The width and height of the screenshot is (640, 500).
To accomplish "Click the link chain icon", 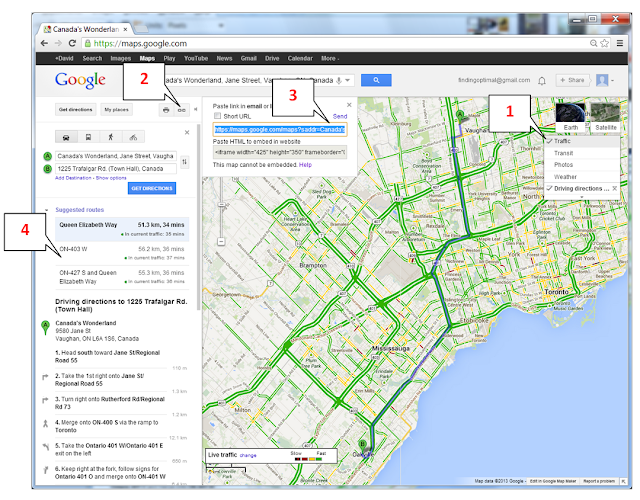I will click(x=182, y=110).
